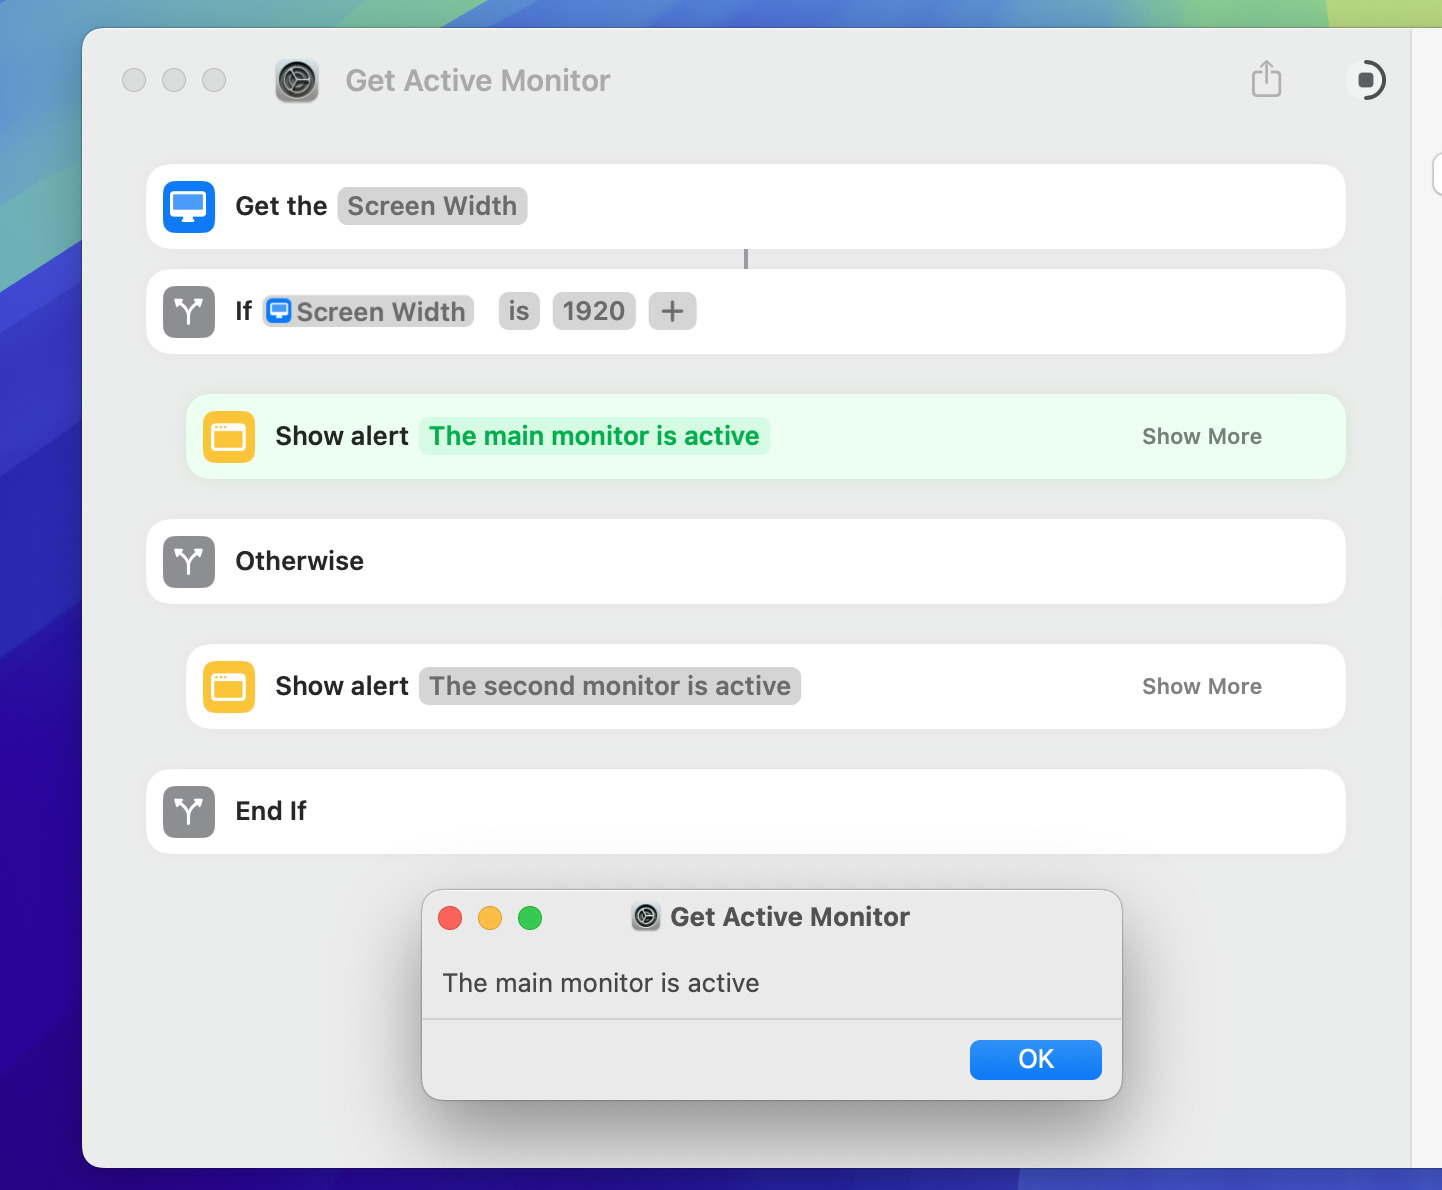The width and height of the screenshot is (1442, 1190).
Task: Select the Otherwise action text
Action: 300,561
